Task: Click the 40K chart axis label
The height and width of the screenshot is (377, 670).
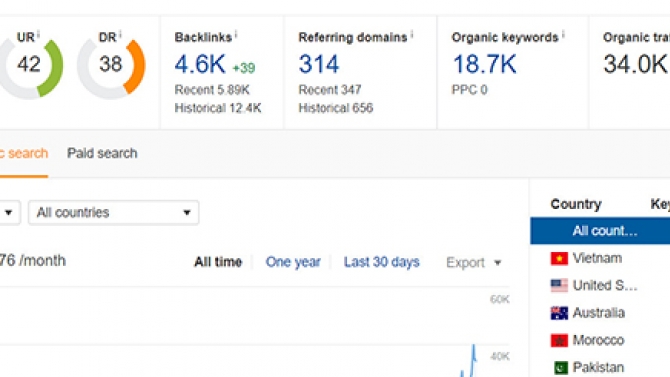Action: [x=500, y=356]
